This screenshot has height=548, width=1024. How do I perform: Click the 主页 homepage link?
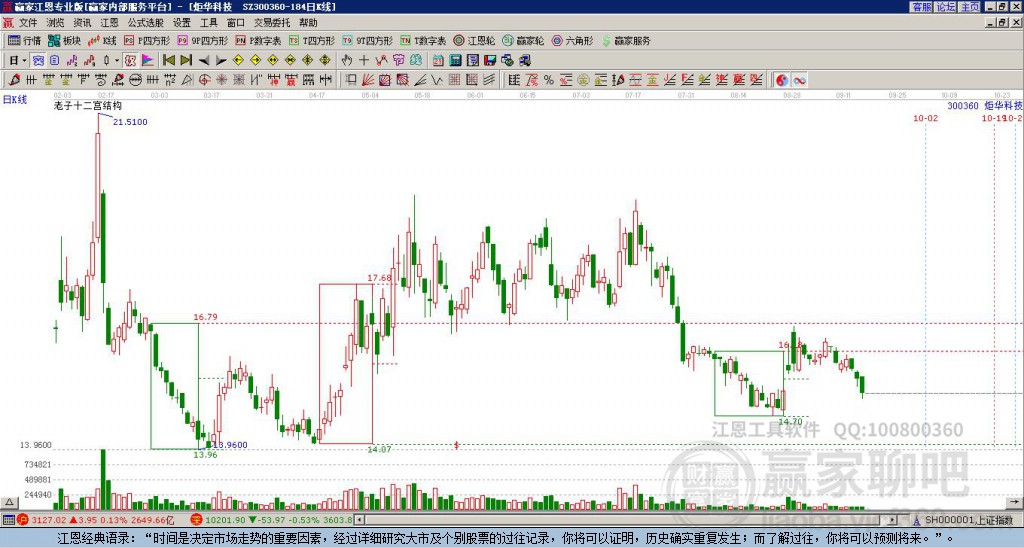click(x=970, y=7)
